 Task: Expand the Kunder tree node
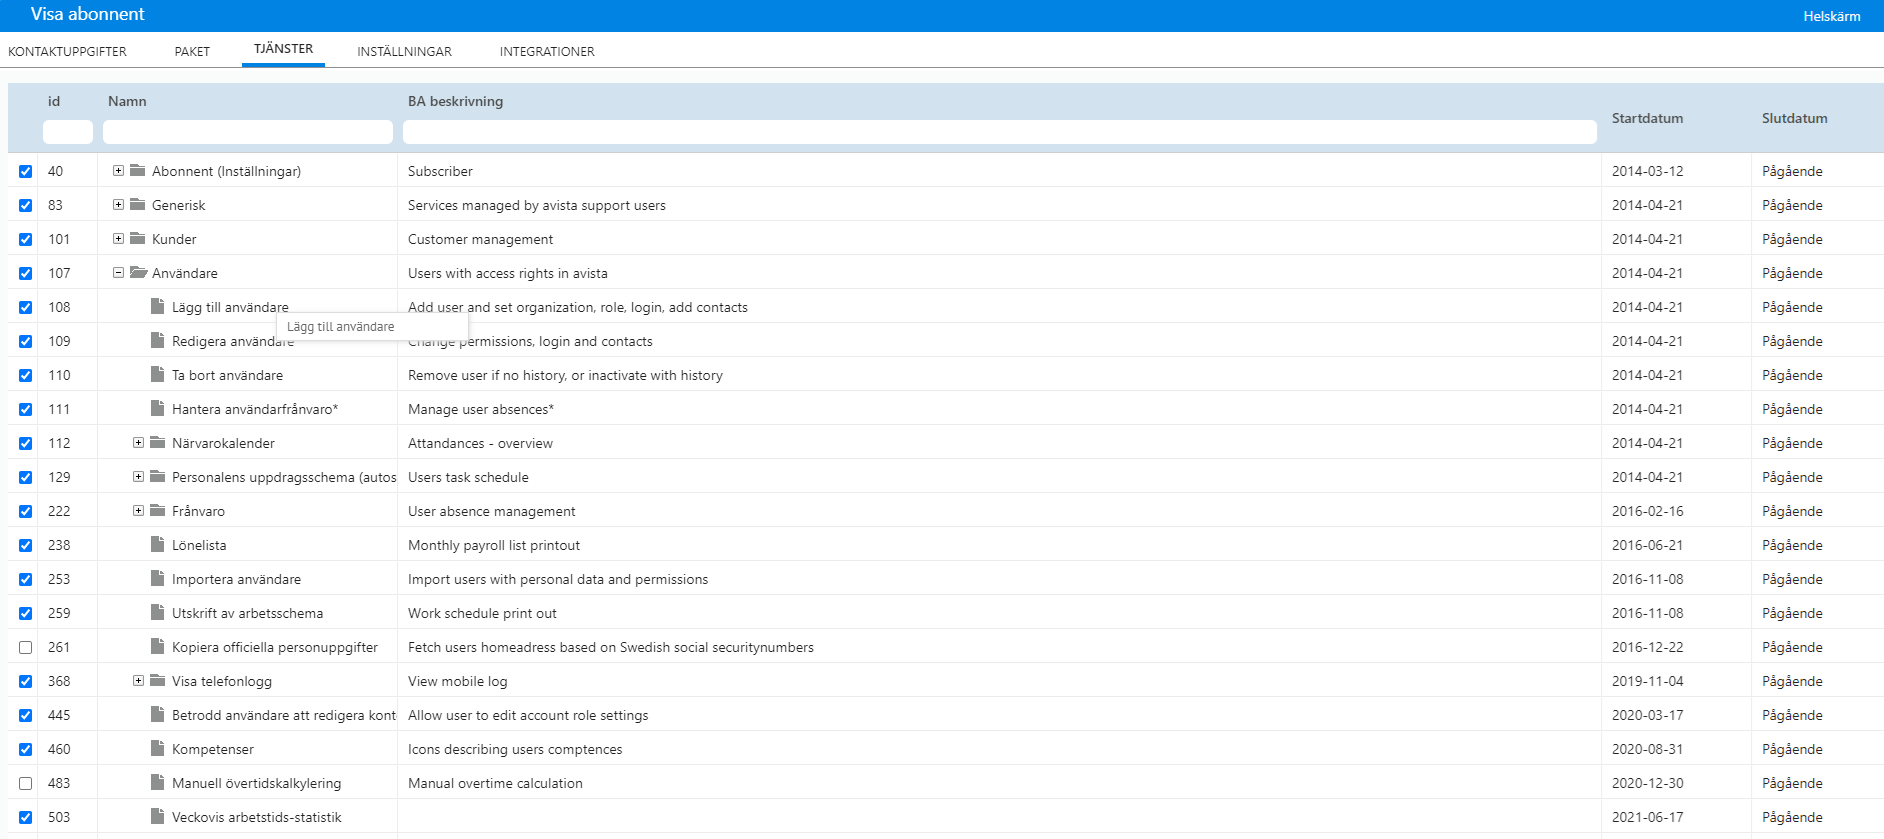click(x=118, y=238)
